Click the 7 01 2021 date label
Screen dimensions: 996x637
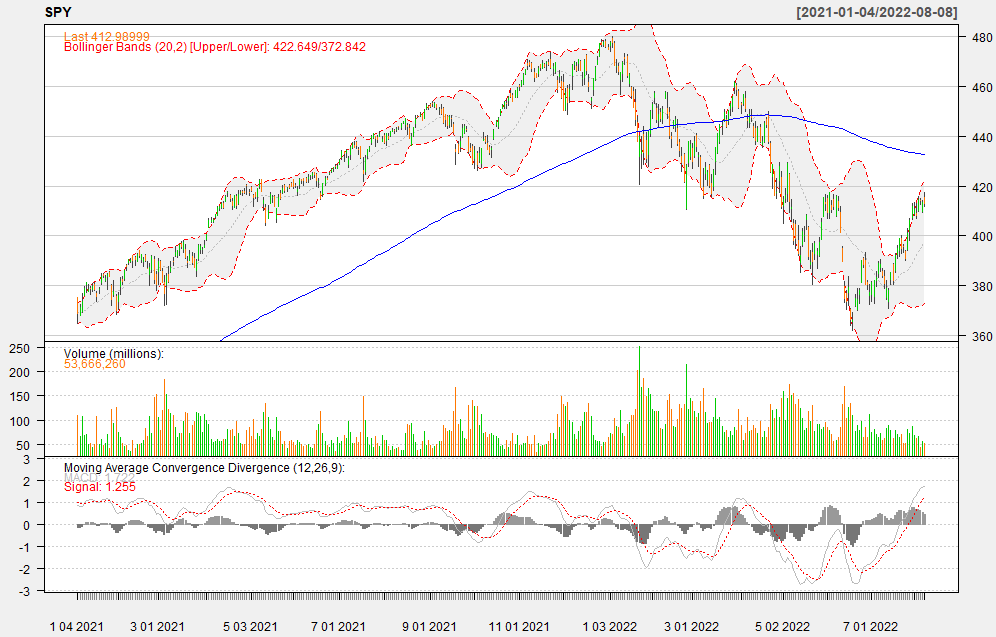(x=338, y=627)
